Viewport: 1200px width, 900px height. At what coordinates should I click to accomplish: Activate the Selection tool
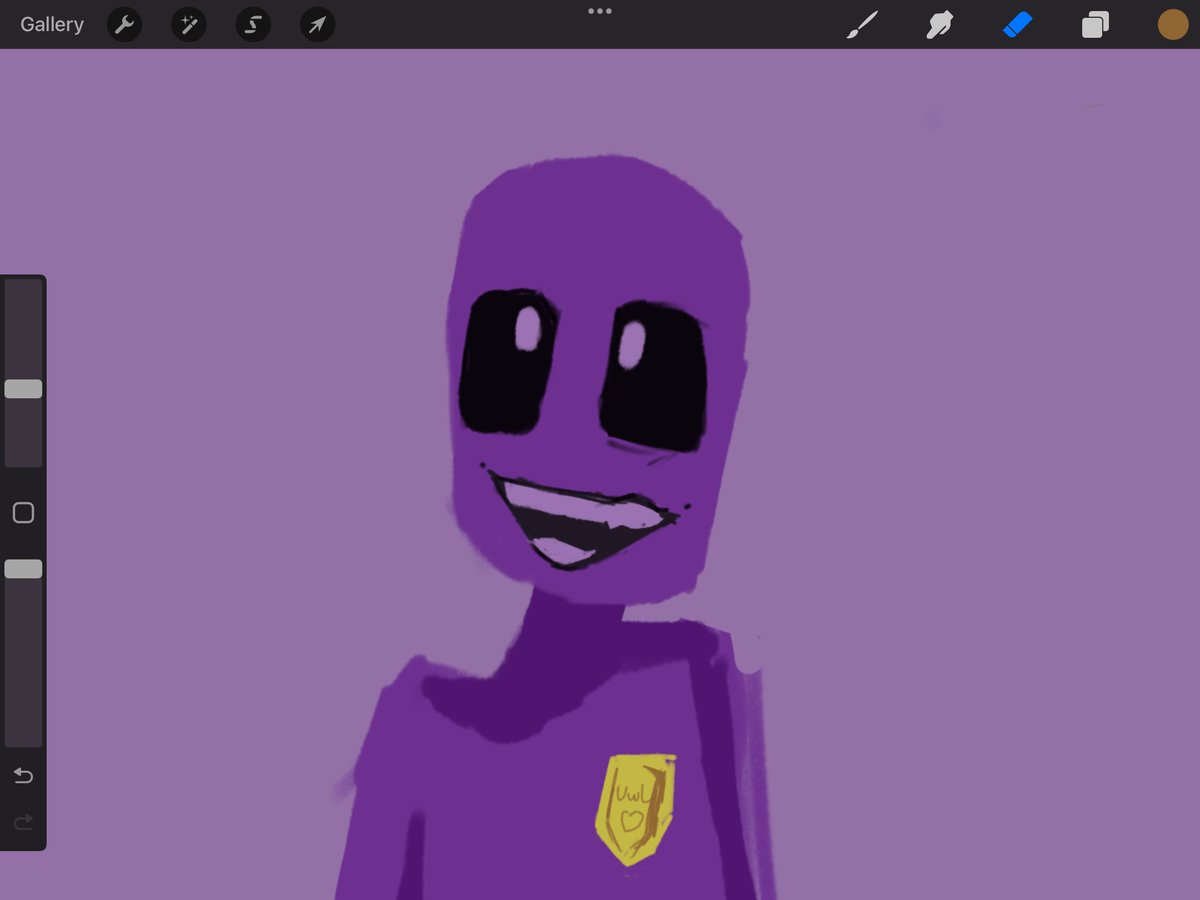[253, 25]
